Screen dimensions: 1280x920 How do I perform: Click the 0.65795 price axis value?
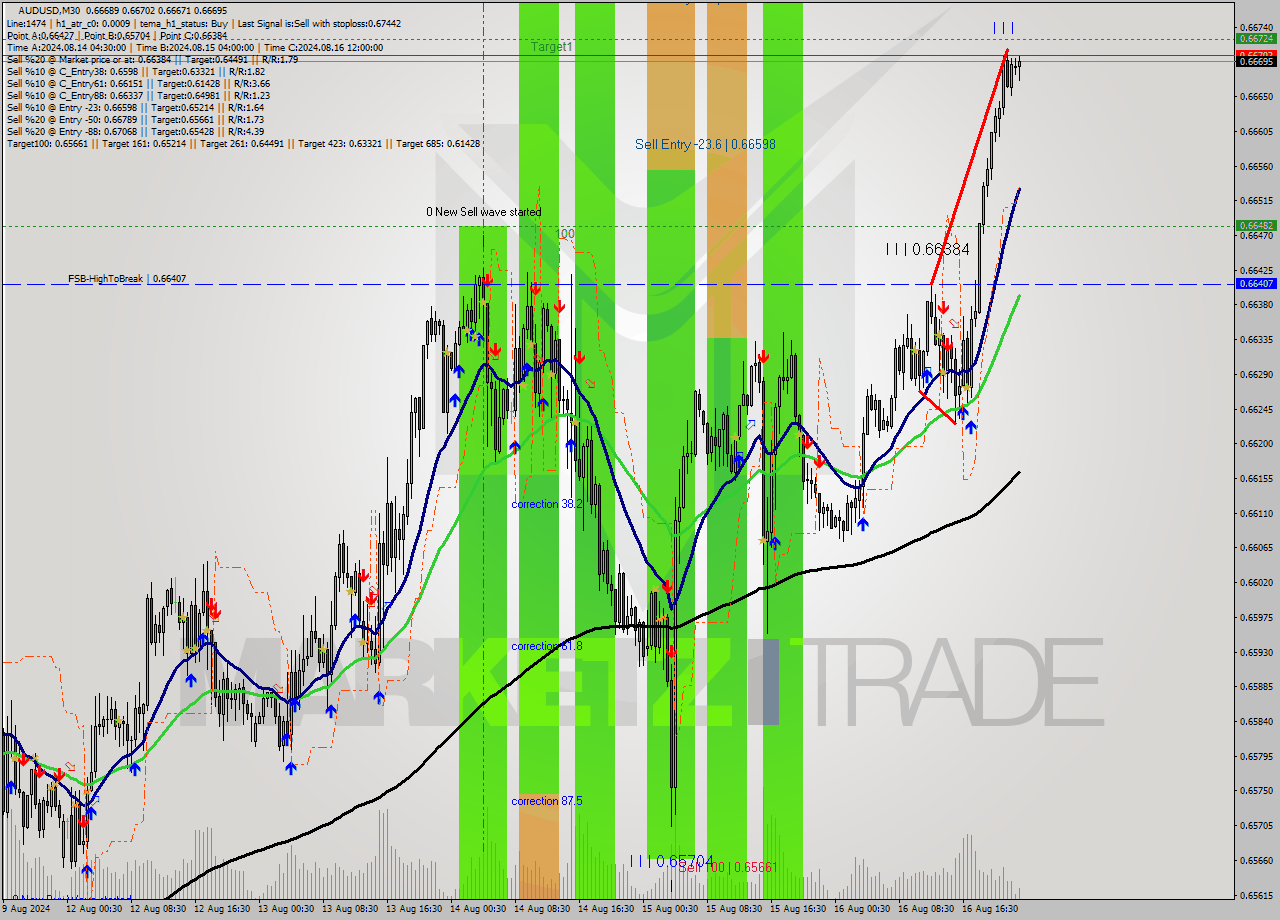(1256, 756)
